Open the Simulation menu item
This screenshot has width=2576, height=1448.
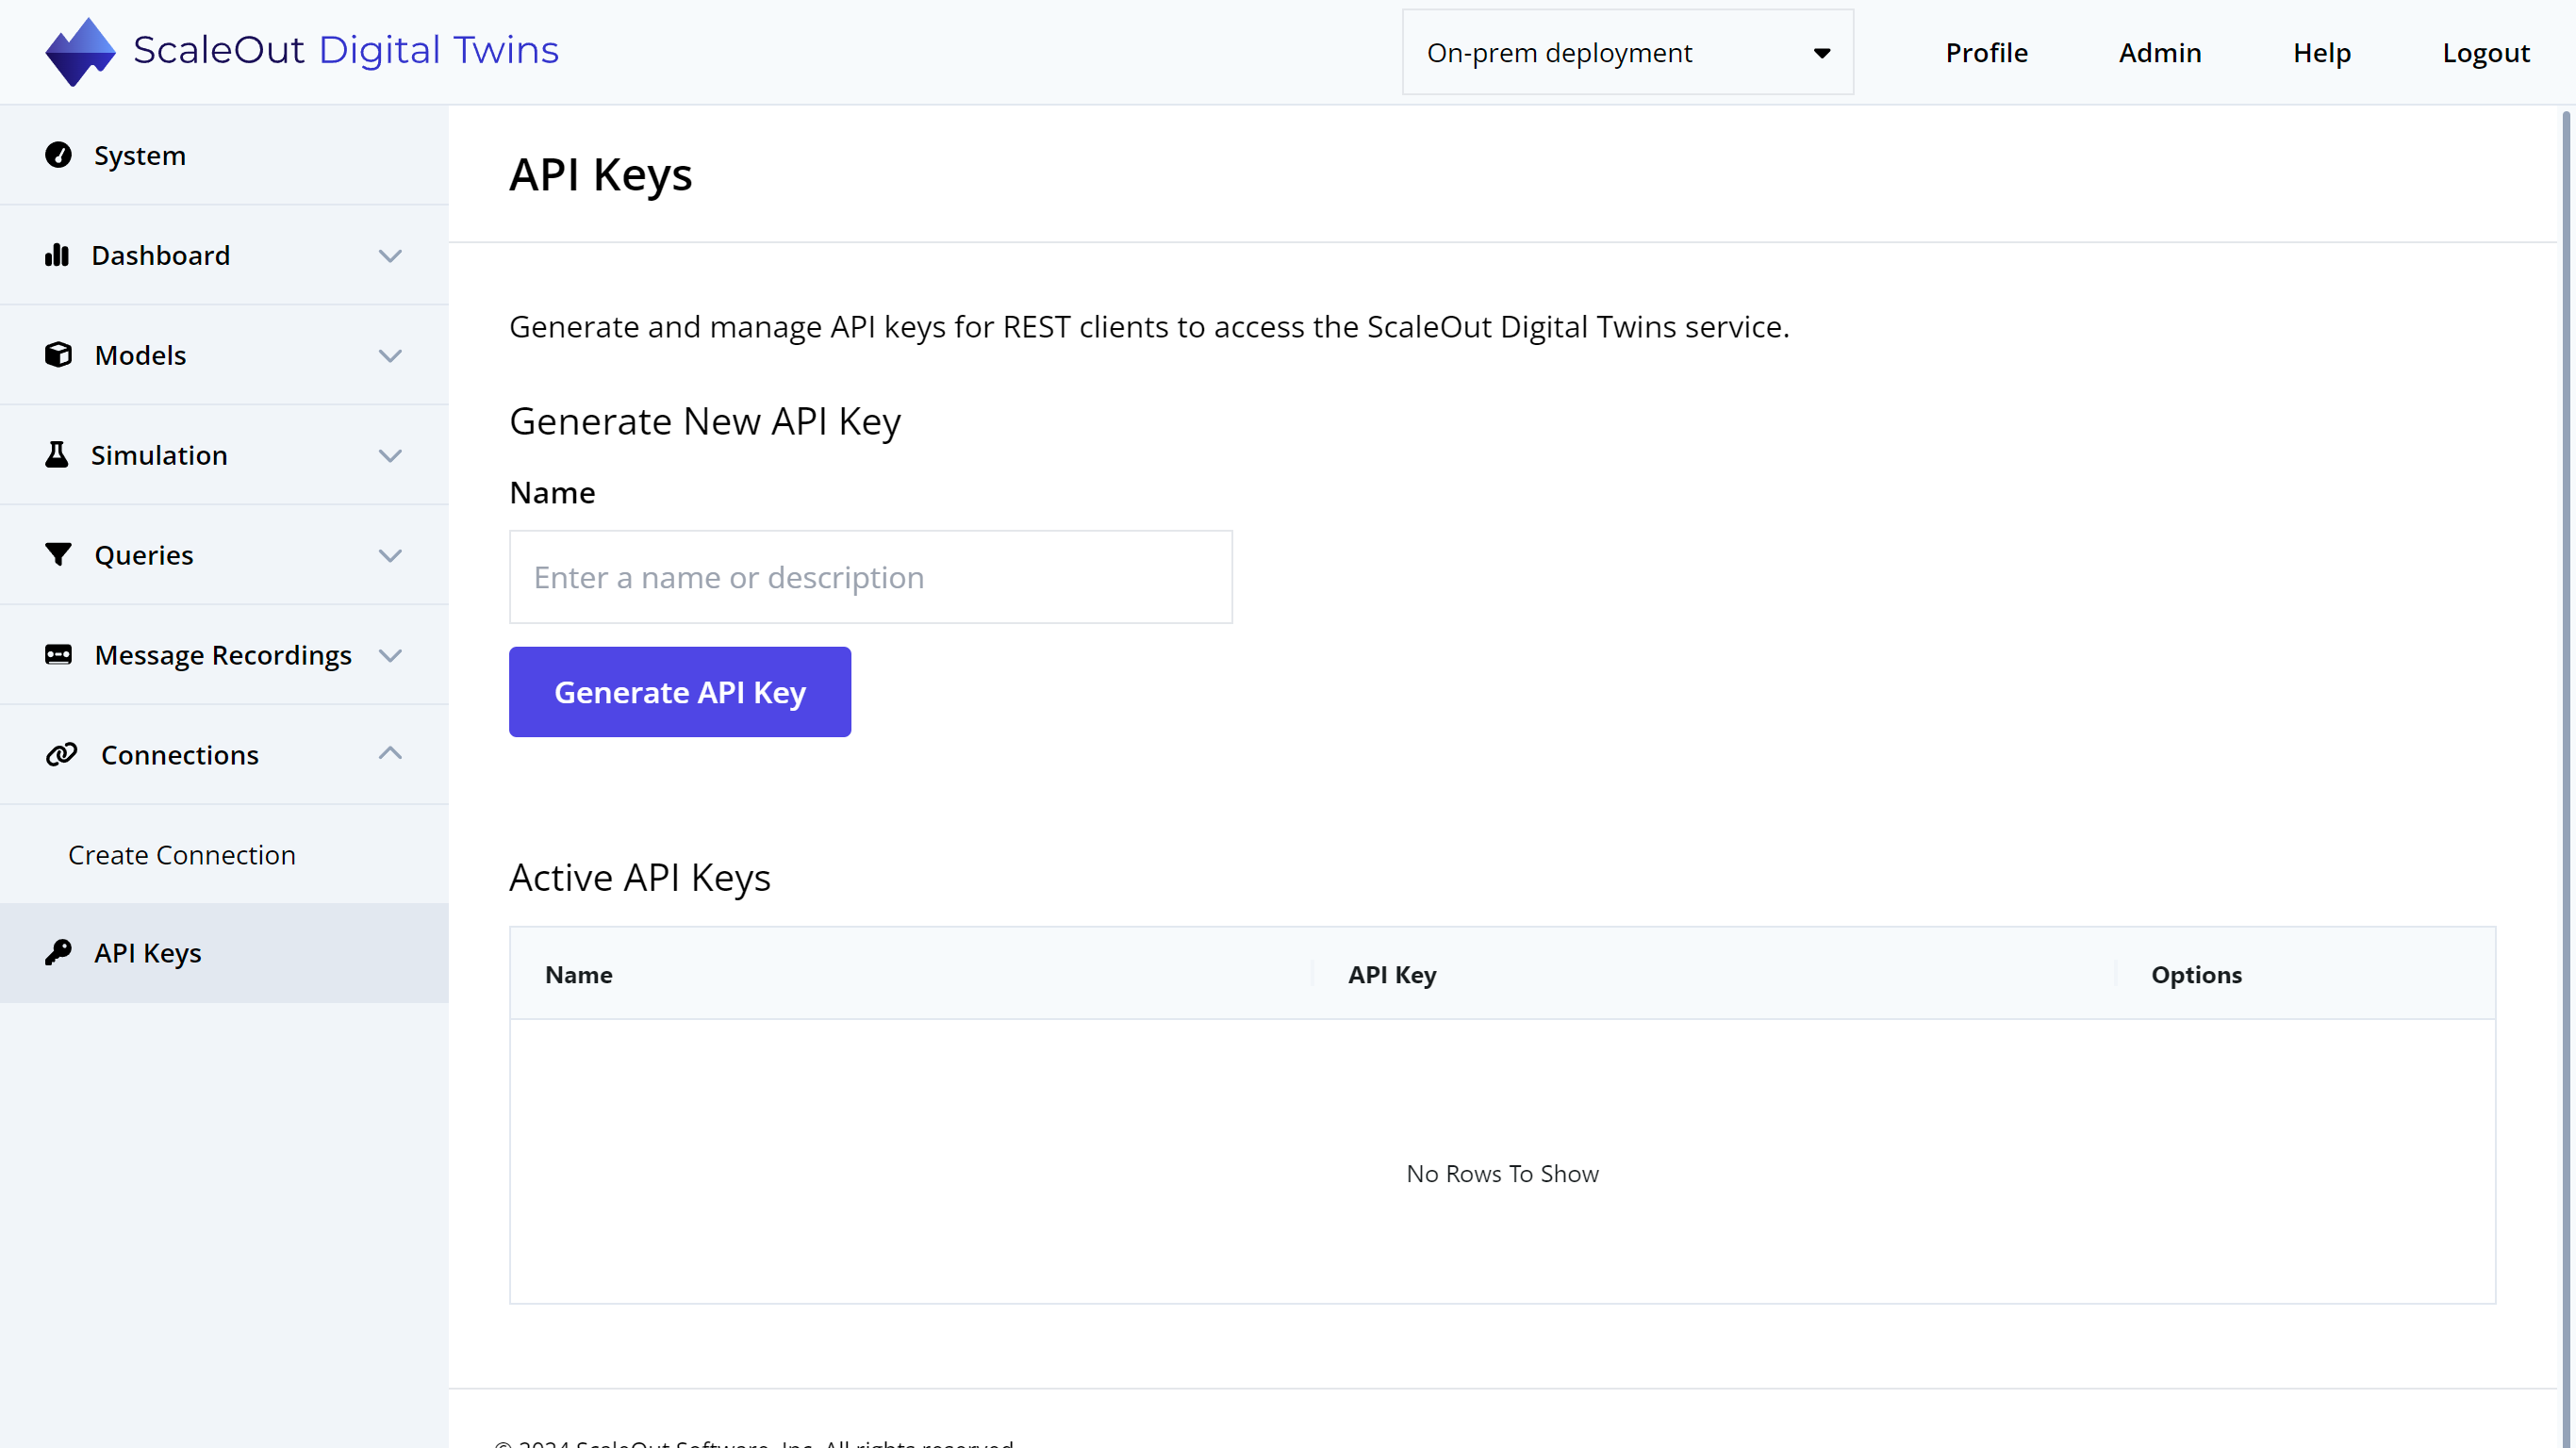click(x=224, y=455)
